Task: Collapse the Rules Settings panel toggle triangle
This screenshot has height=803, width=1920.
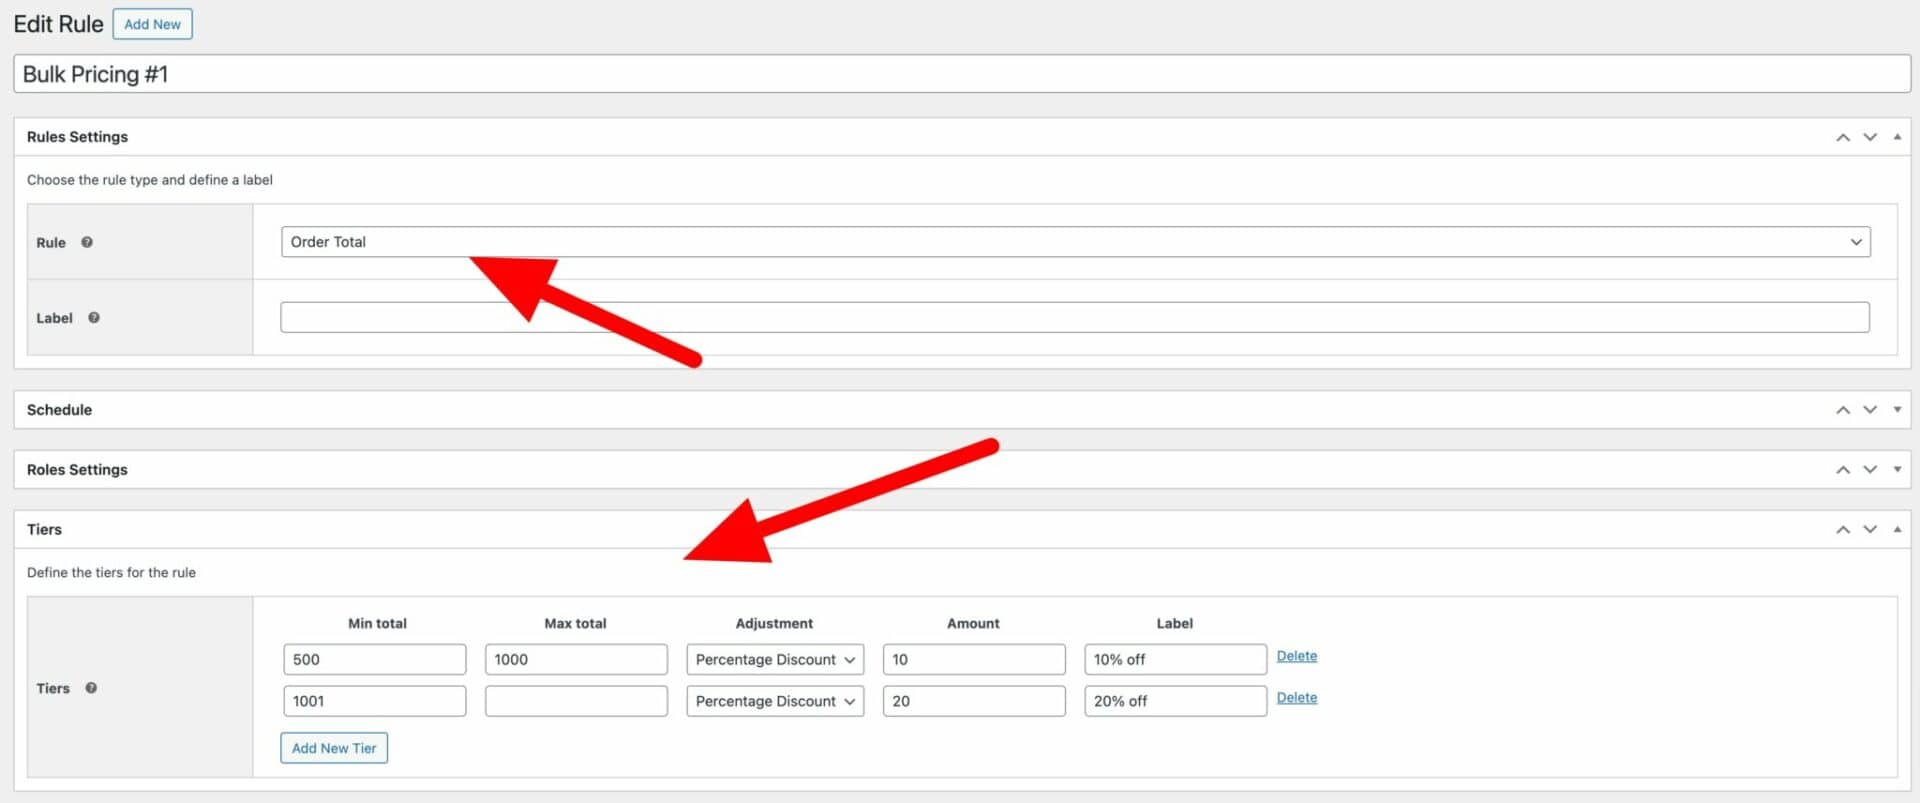Action: 1897,137
